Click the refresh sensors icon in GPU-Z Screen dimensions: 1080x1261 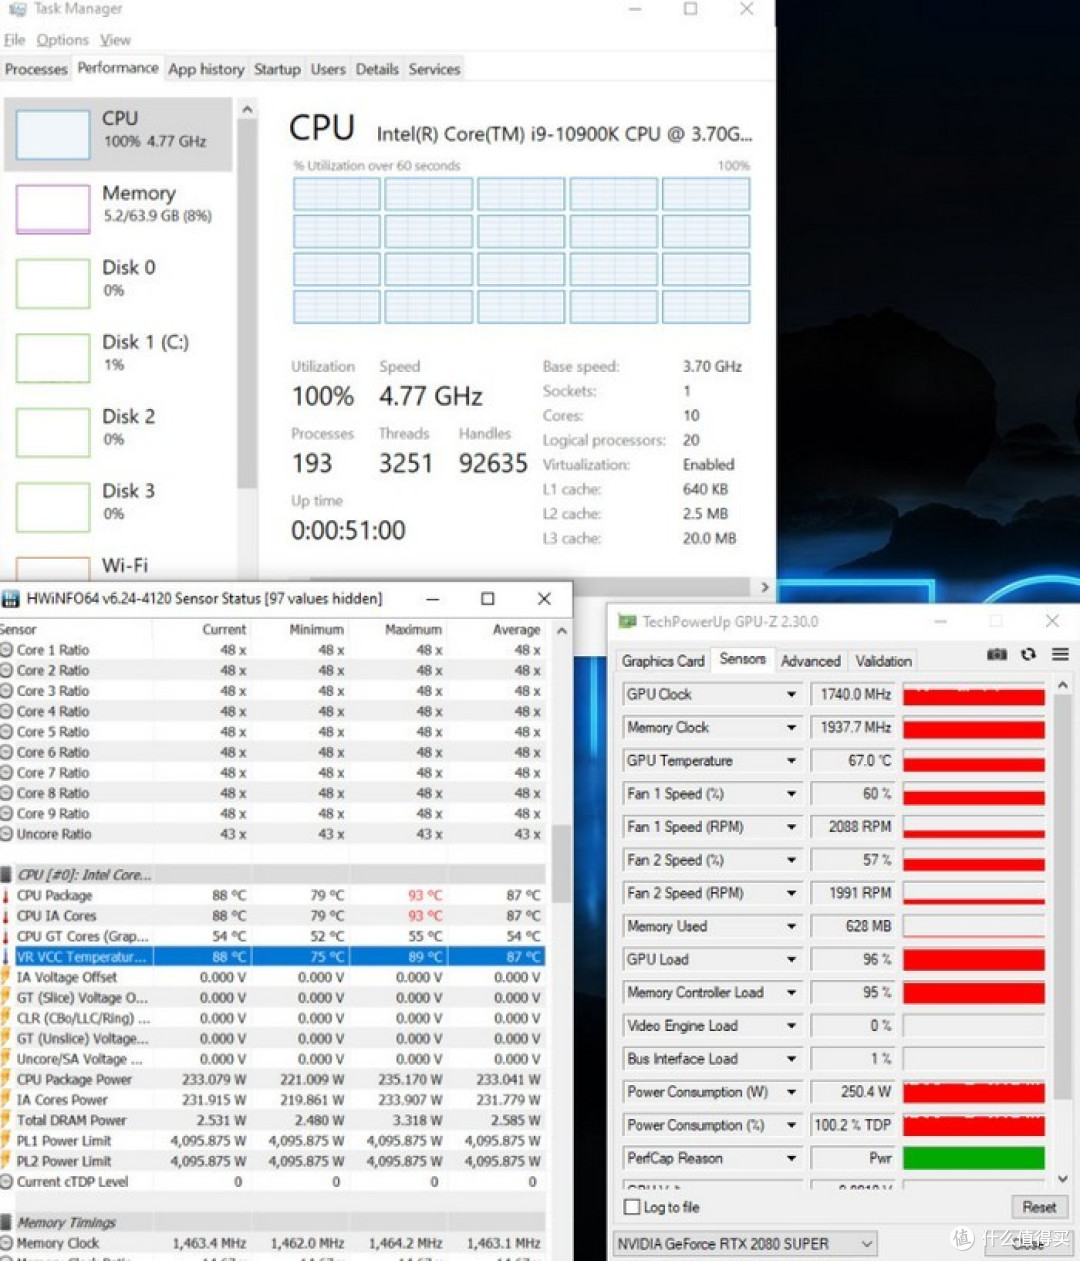[x=1029, y=654]
